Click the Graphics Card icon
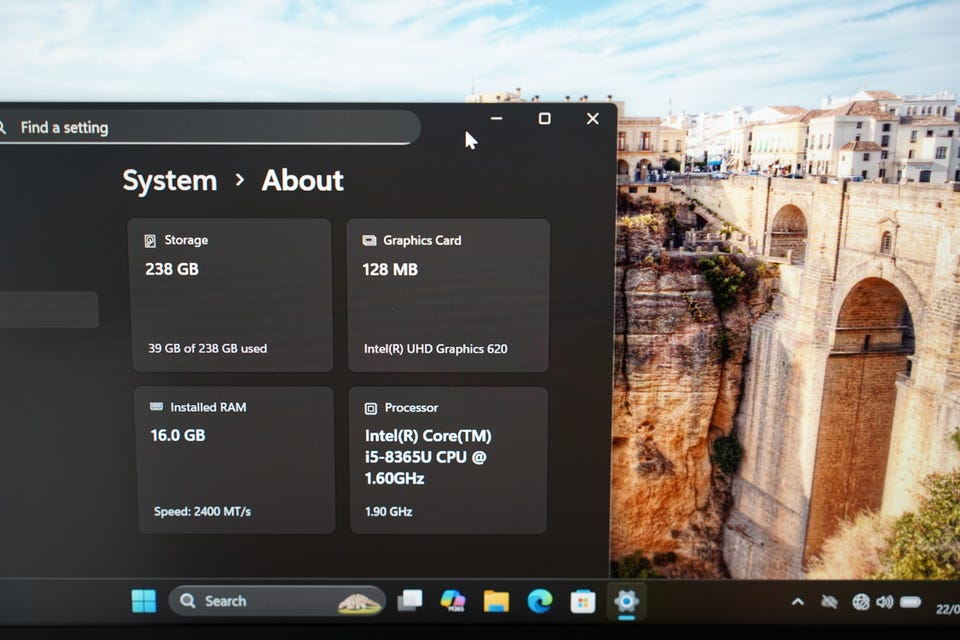 point(369,241)
